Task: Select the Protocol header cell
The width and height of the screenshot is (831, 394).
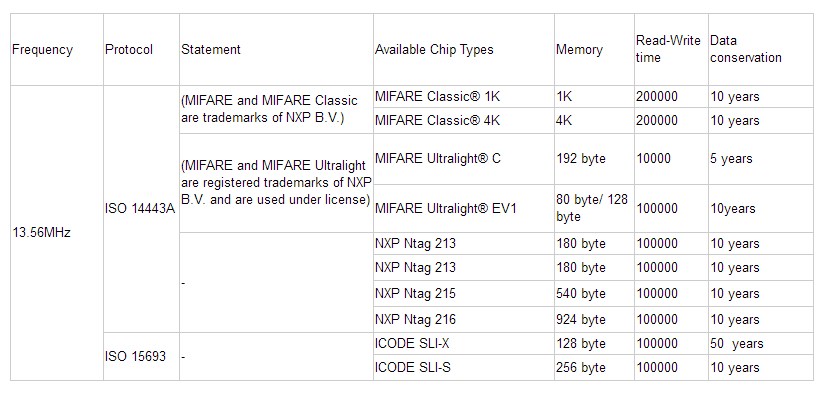Action: coord(142,50)
